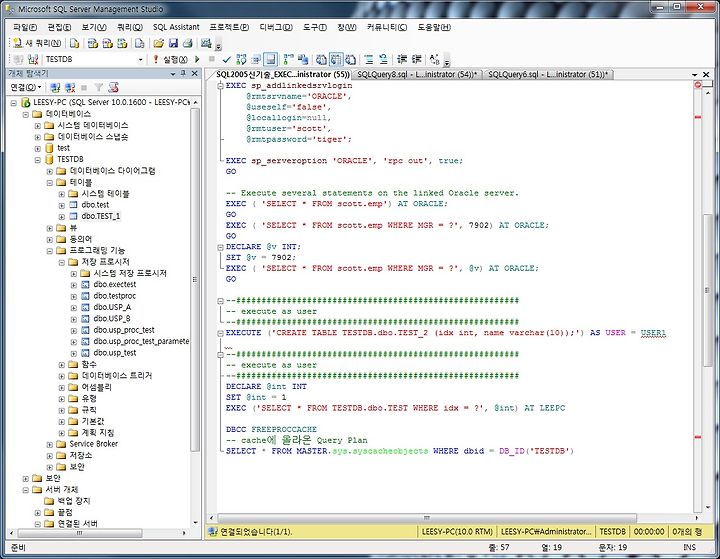Switch to the SQLQuery8.sql tab

point(417,74)
